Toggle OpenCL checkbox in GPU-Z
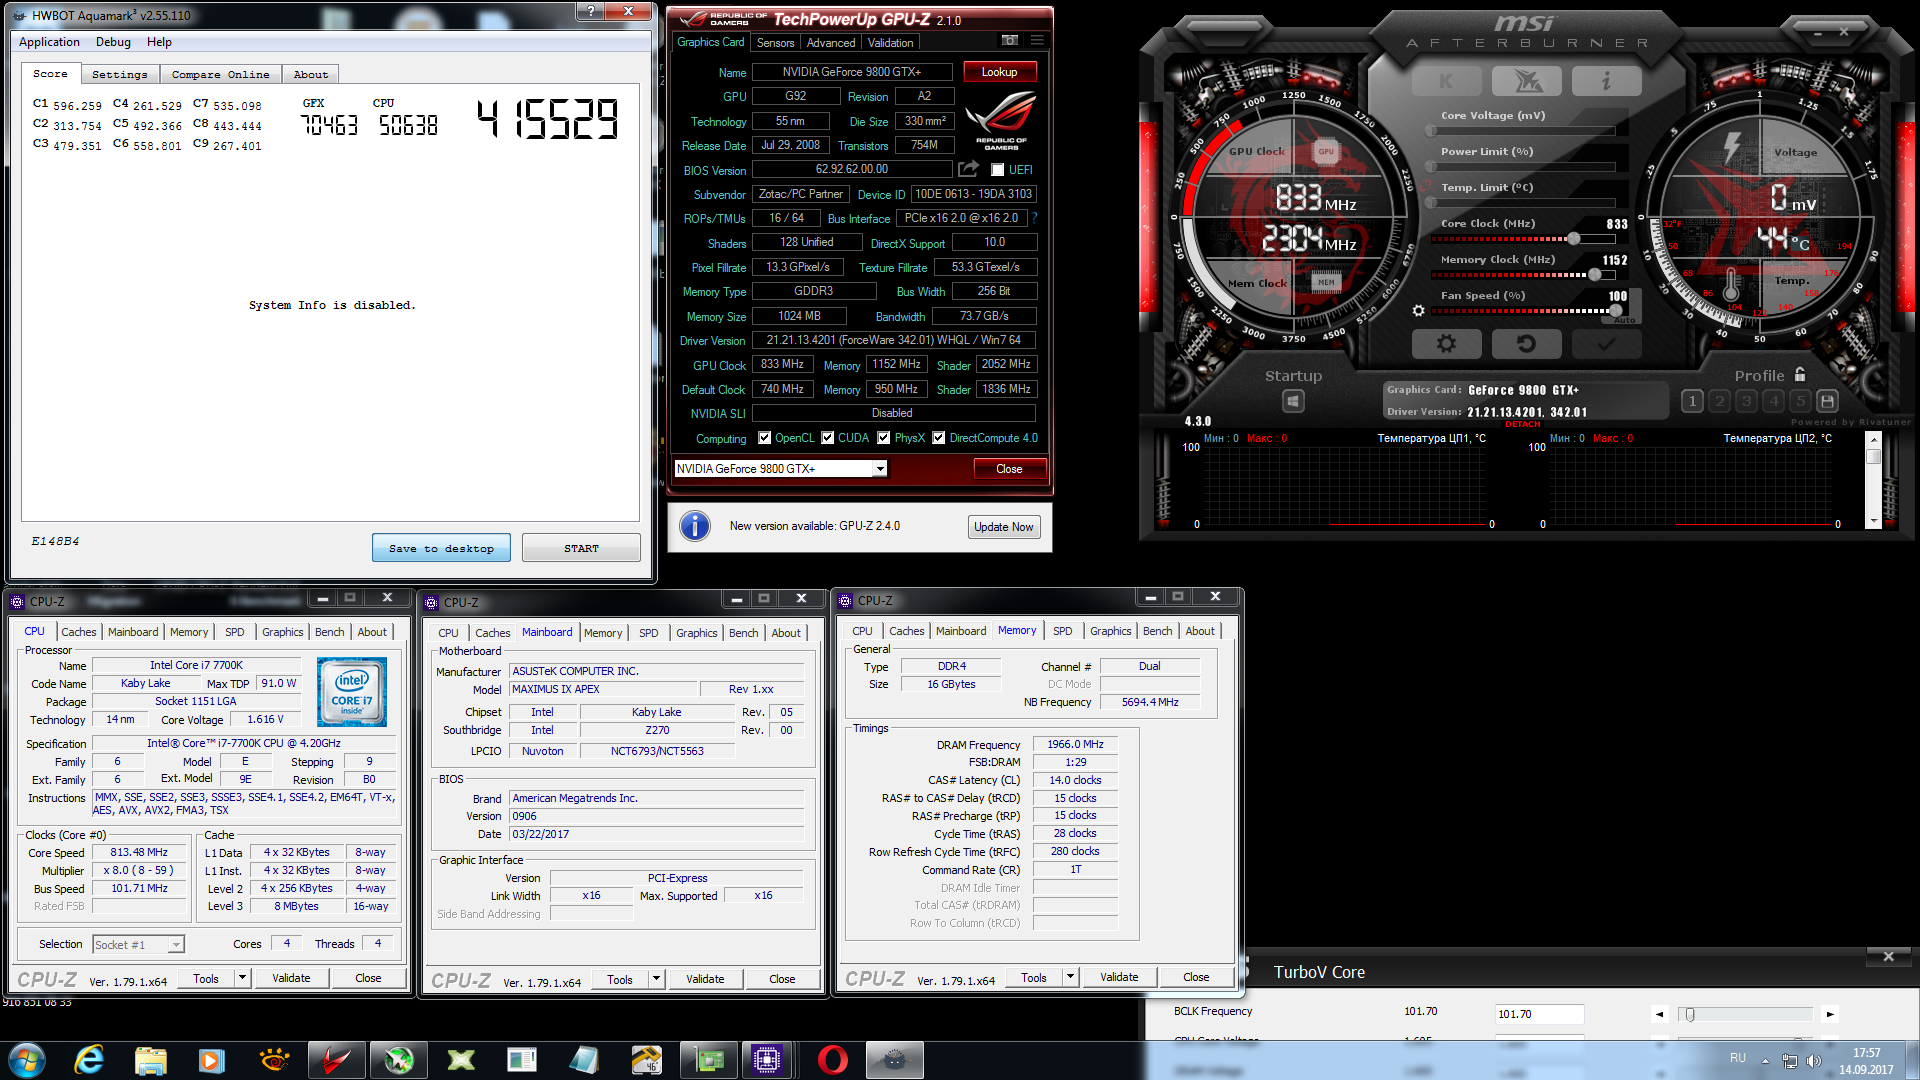Viewport: 1920px width, 1080px height. 764,438
